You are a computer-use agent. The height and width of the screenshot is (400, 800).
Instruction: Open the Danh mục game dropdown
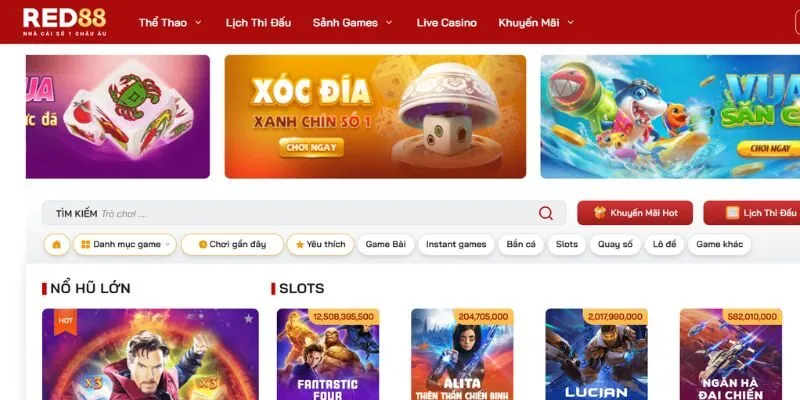(125, 244)
